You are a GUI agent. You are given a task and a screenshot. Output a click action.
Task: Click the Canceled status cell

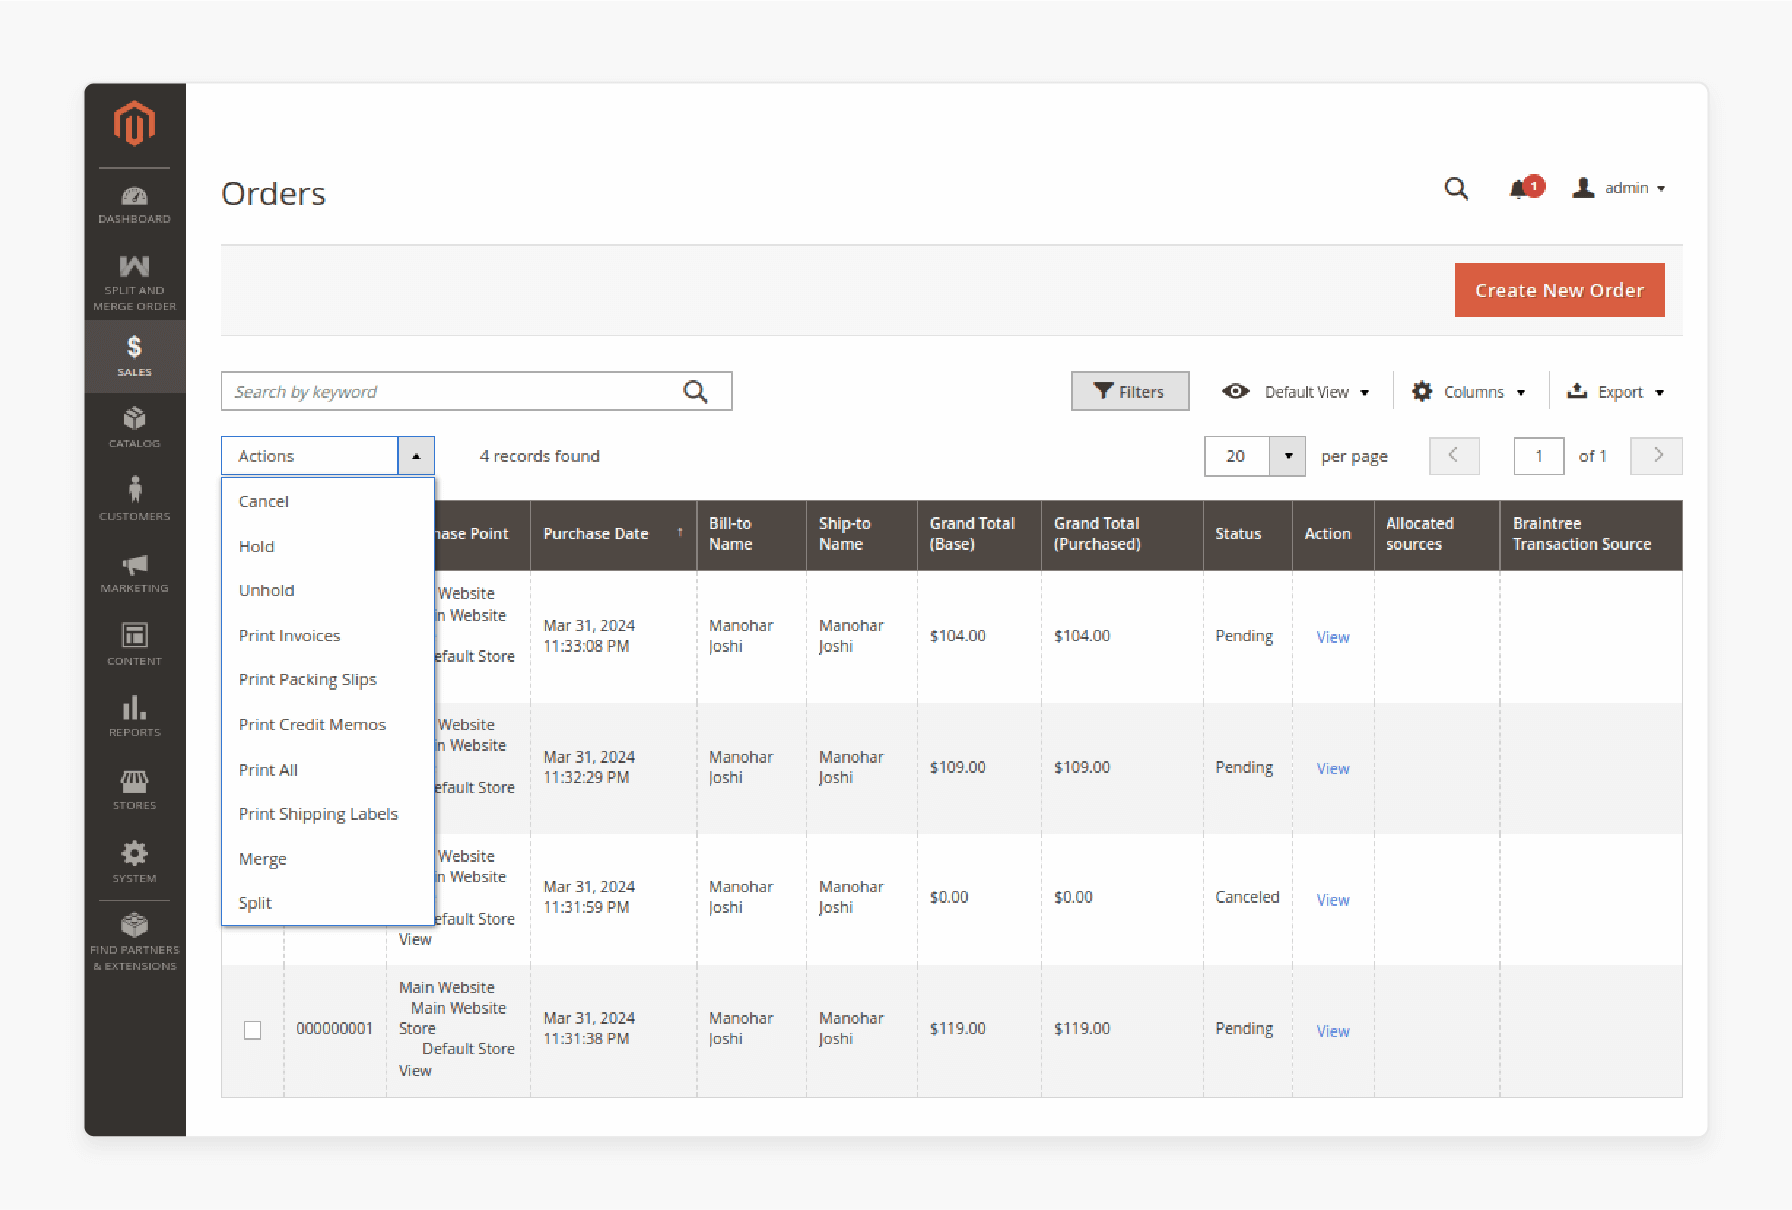1247,897
